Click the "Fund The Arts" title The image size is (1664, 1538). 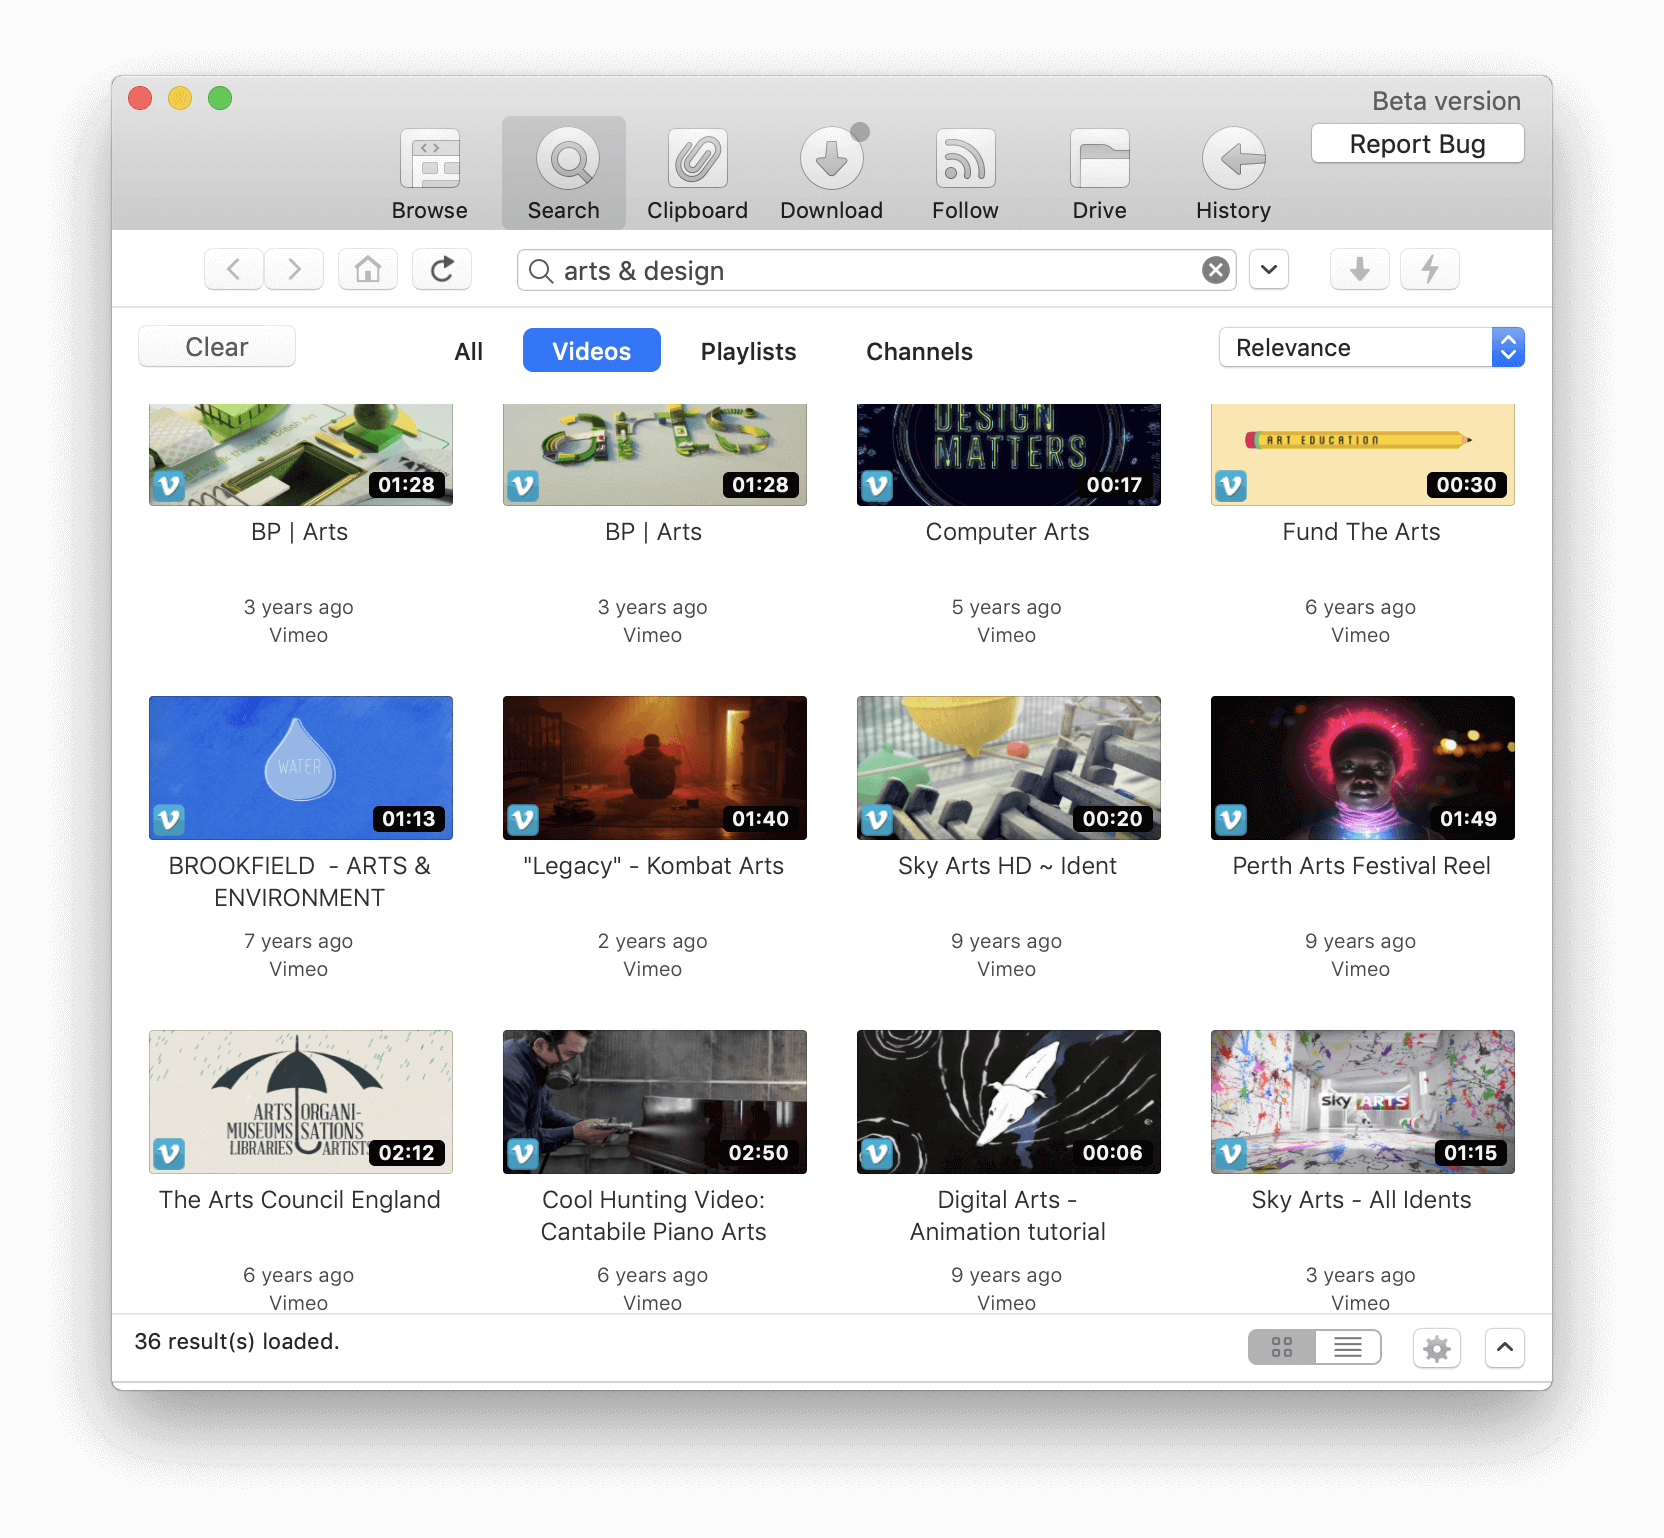(x=1362, y=532)
